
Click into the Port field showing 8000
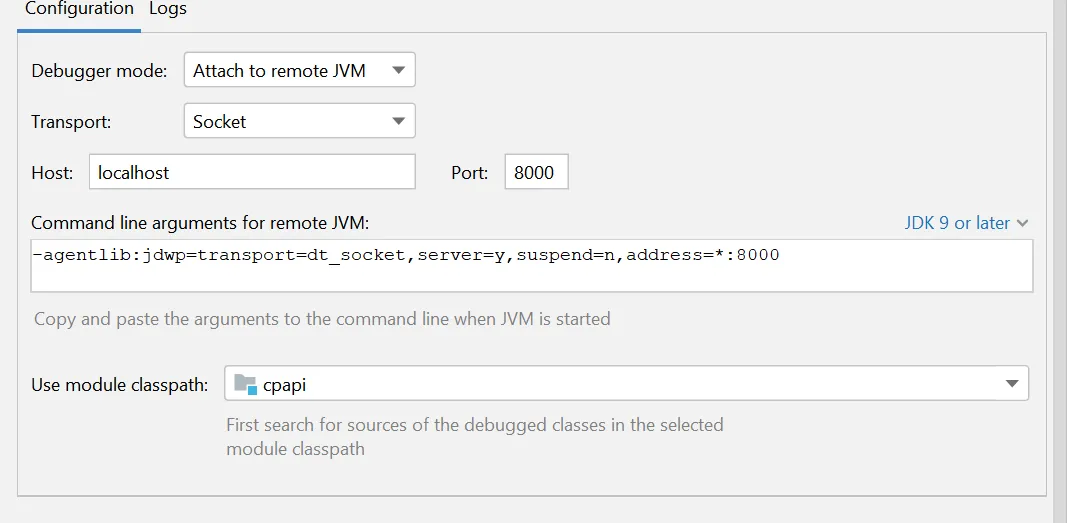pyautogui.click(x=535, y=172)
